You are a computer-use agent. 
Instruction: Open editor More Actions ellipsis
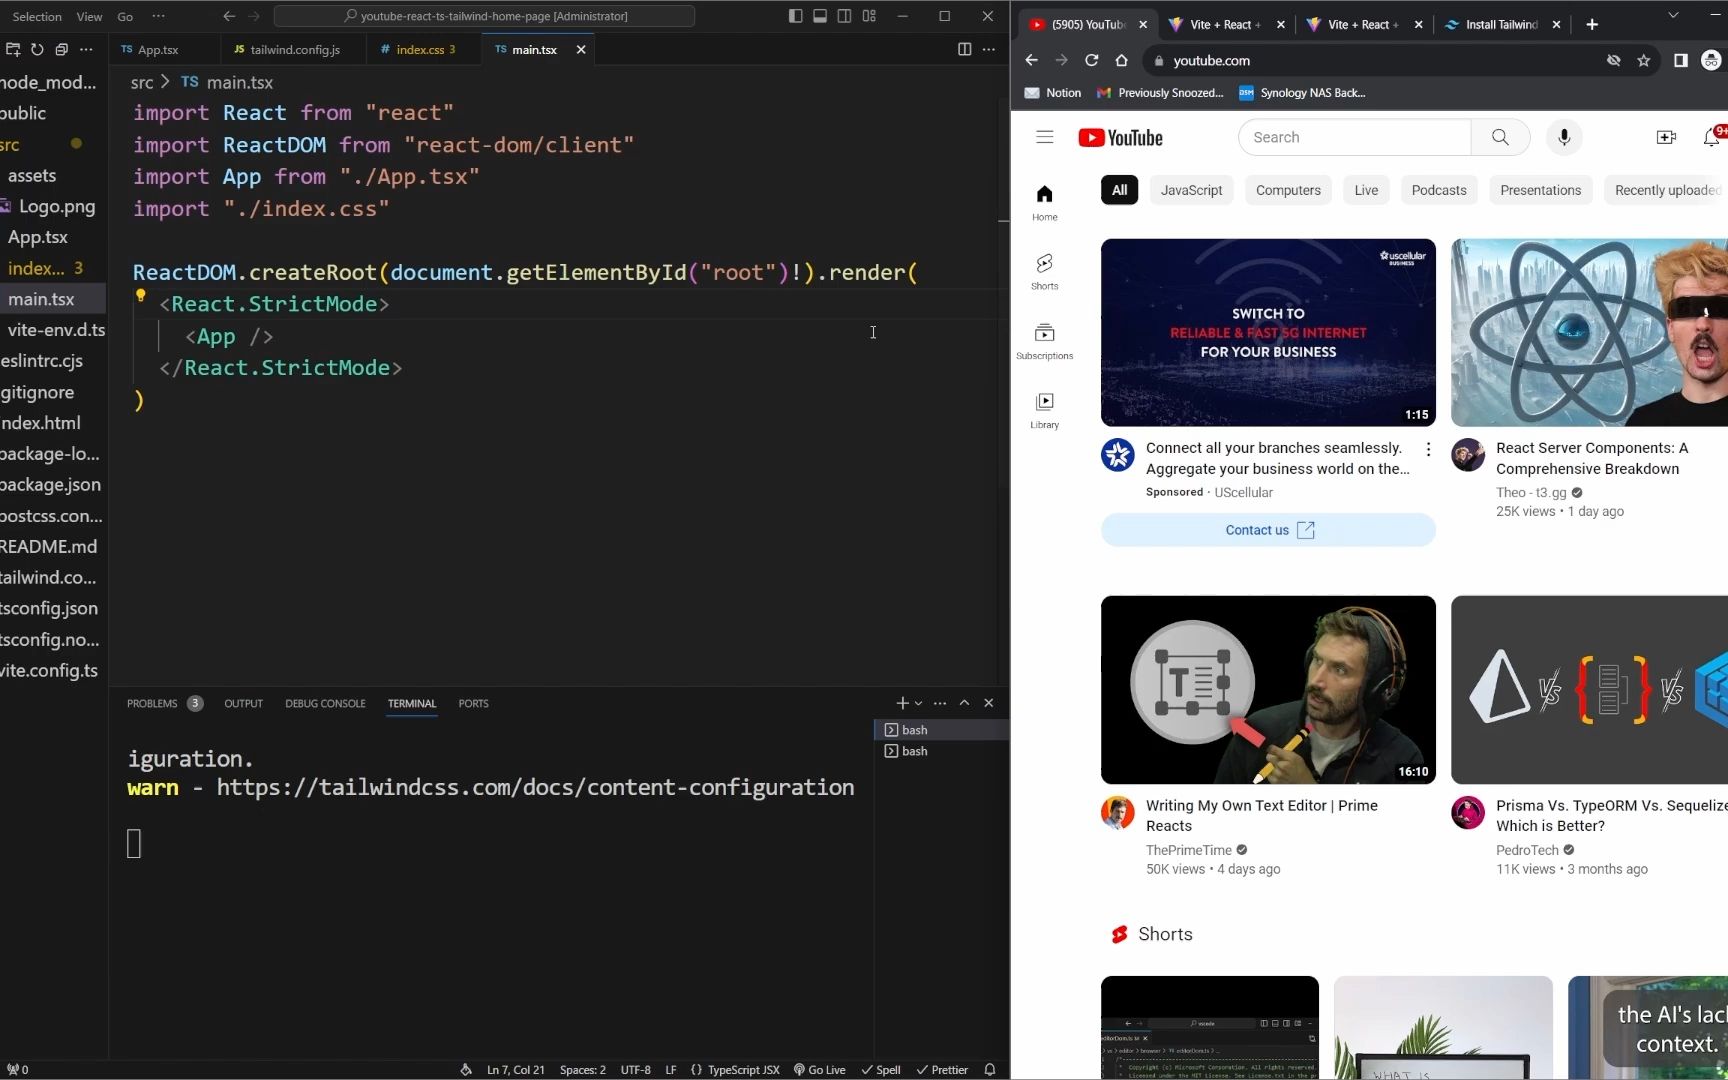click(x=989, y=49)
